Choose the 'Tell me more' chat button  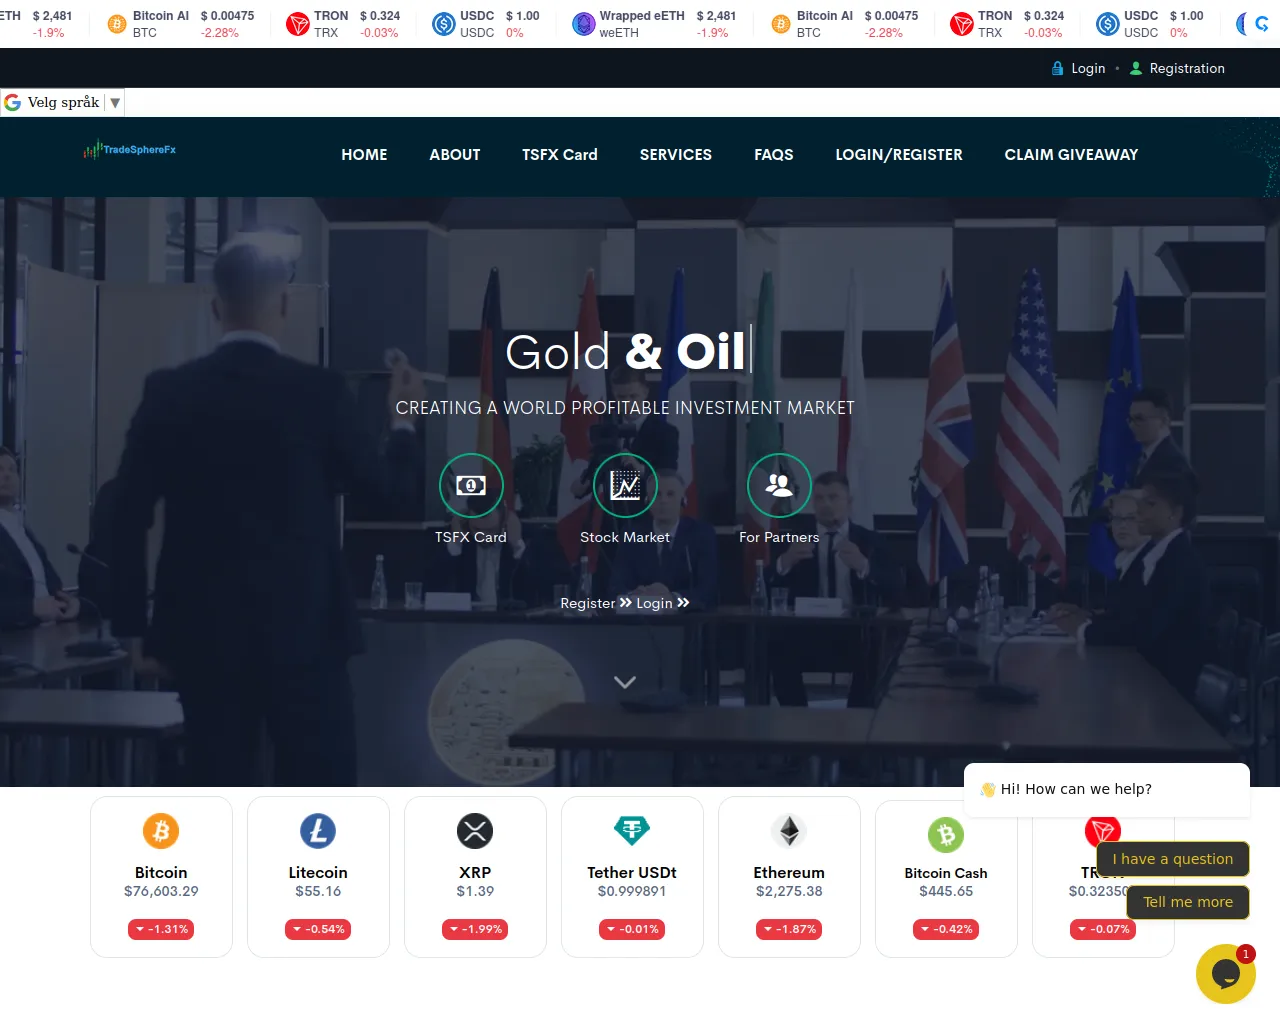[x=1188, y=902]
